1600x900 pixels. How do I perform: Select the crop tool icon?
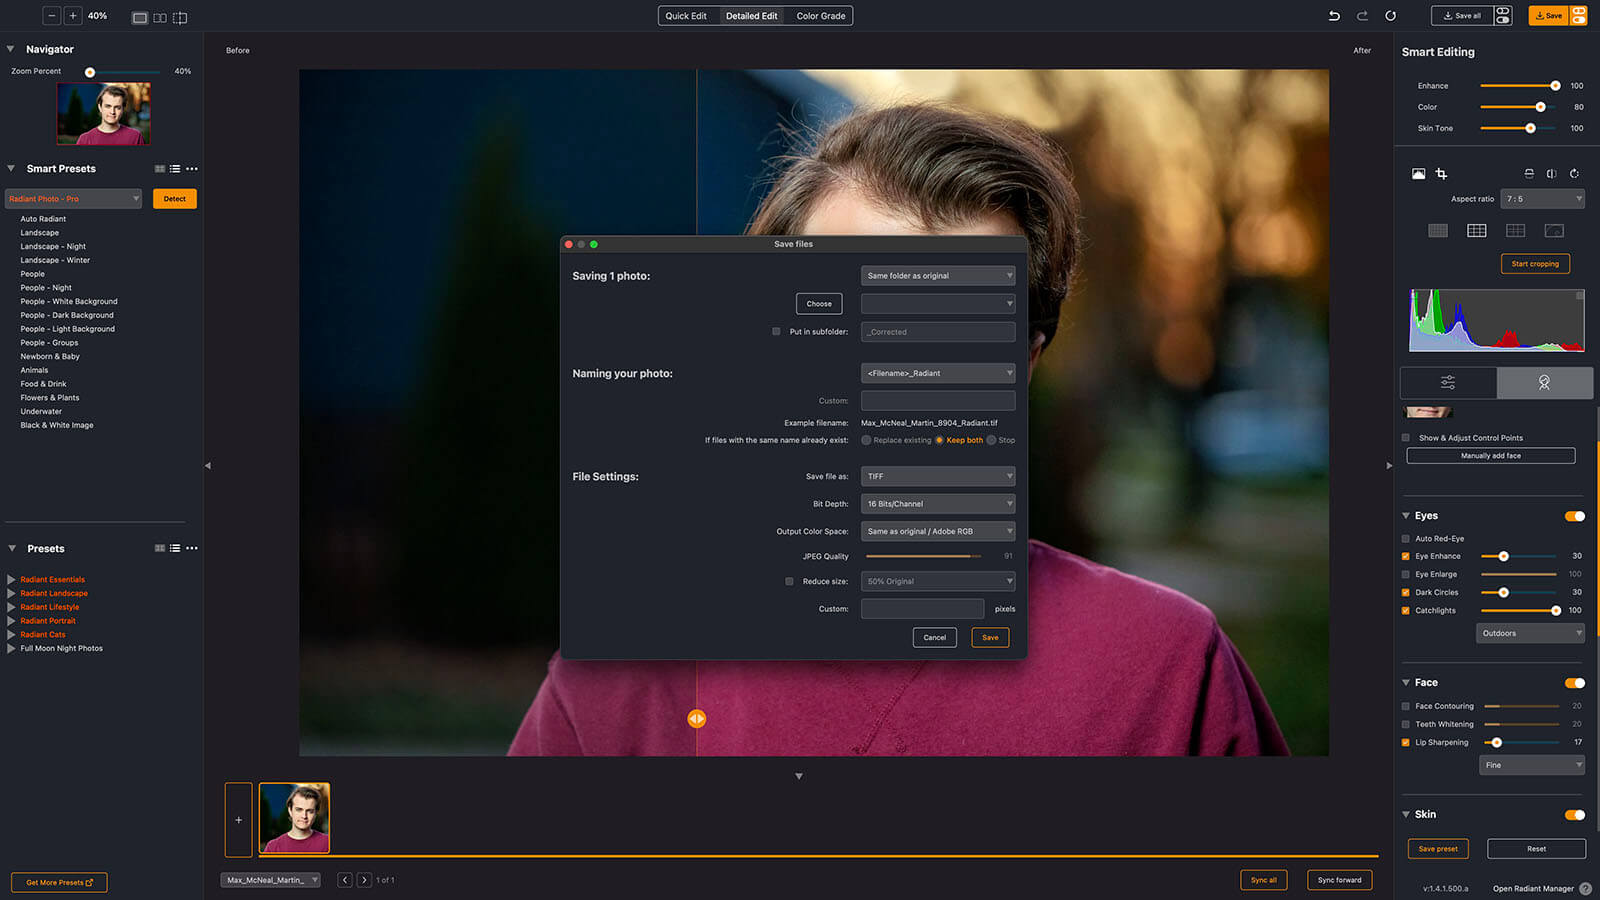coord(1441,174)
